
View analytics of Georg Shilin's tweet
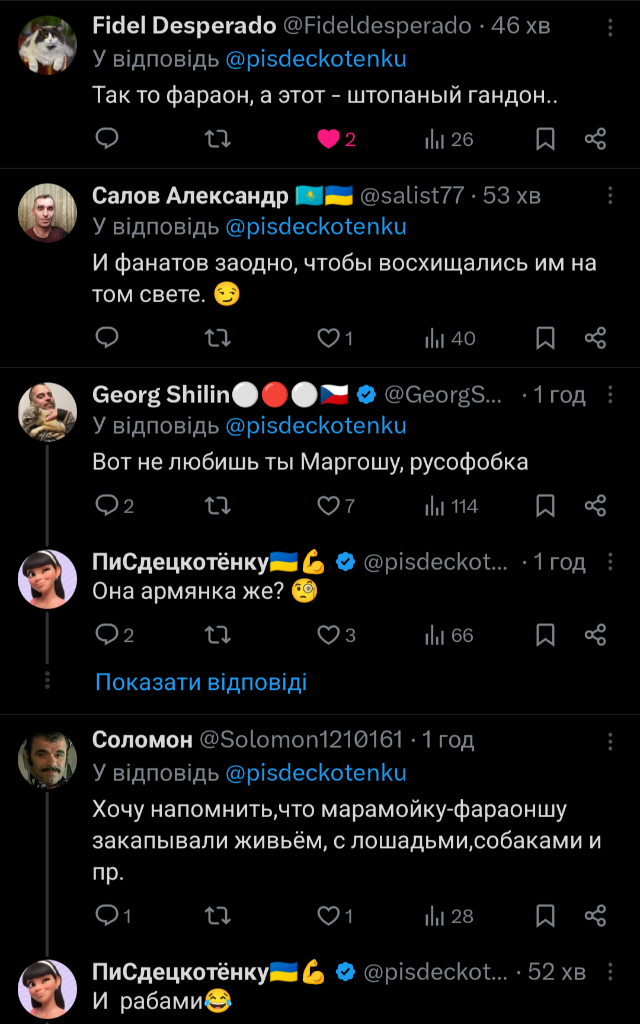coord(450,506)
